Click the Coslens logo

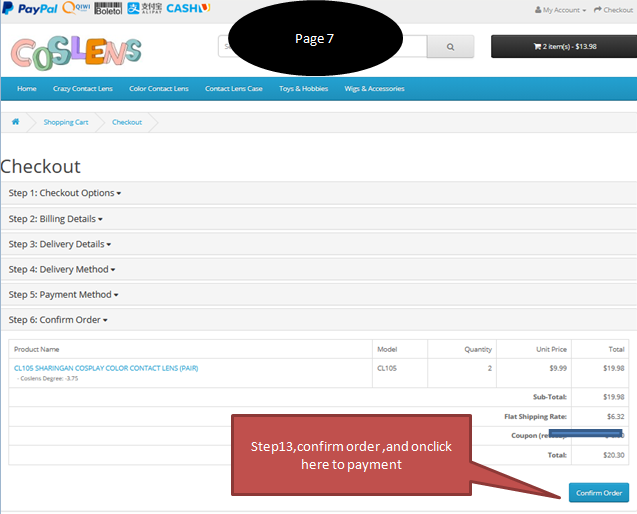(76, 51)
